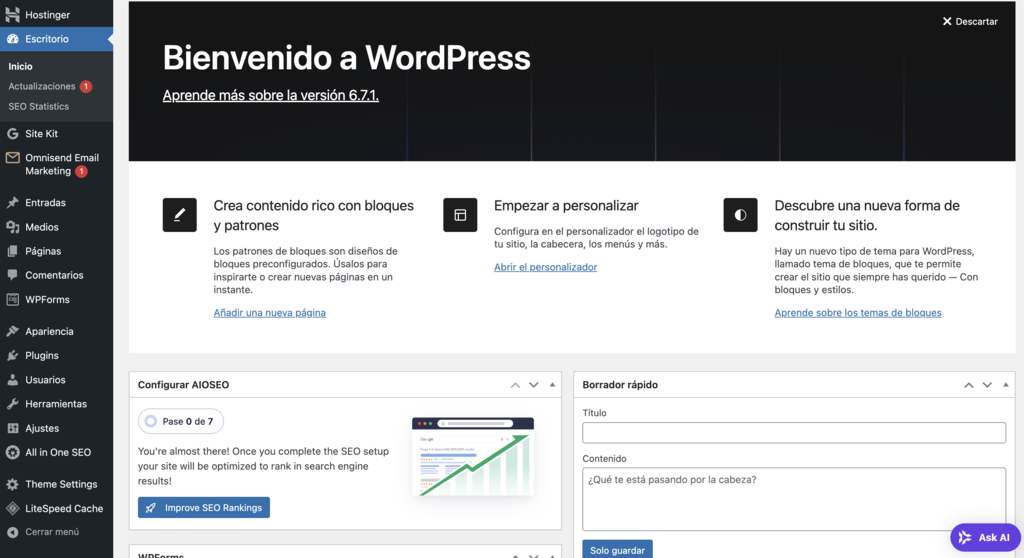1024x558 pixels.
Task: Click the Escritorio dashboard icon
Action: click(x=12, y=39)
